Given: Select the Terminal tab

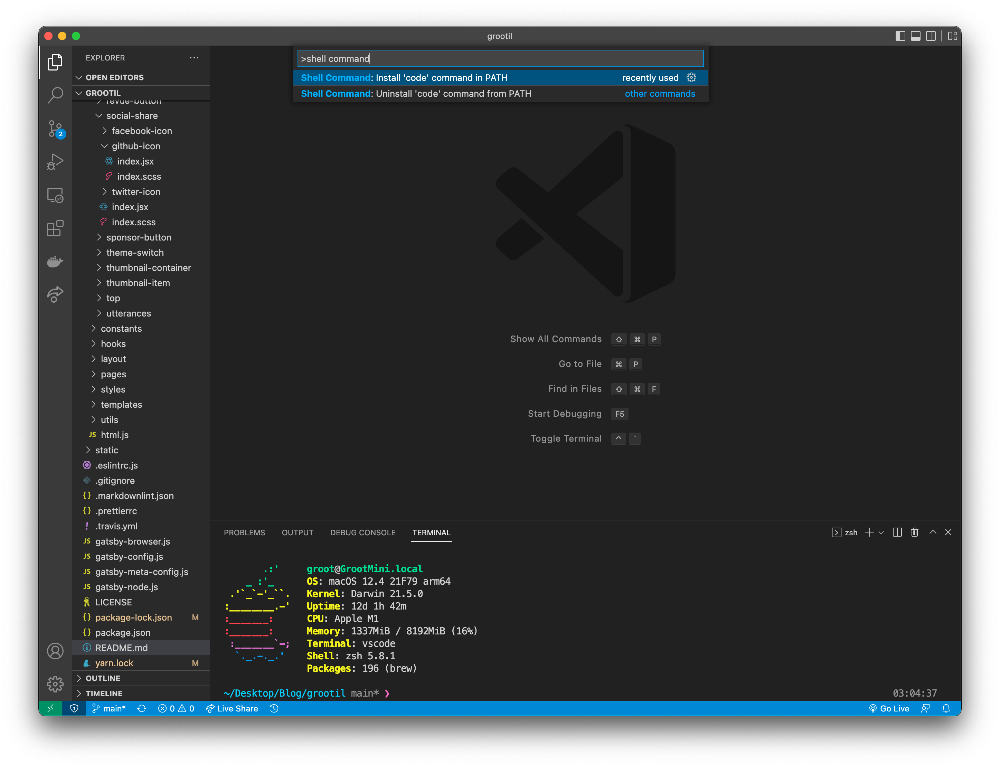Looking at the screenshot, I should 431,532.
